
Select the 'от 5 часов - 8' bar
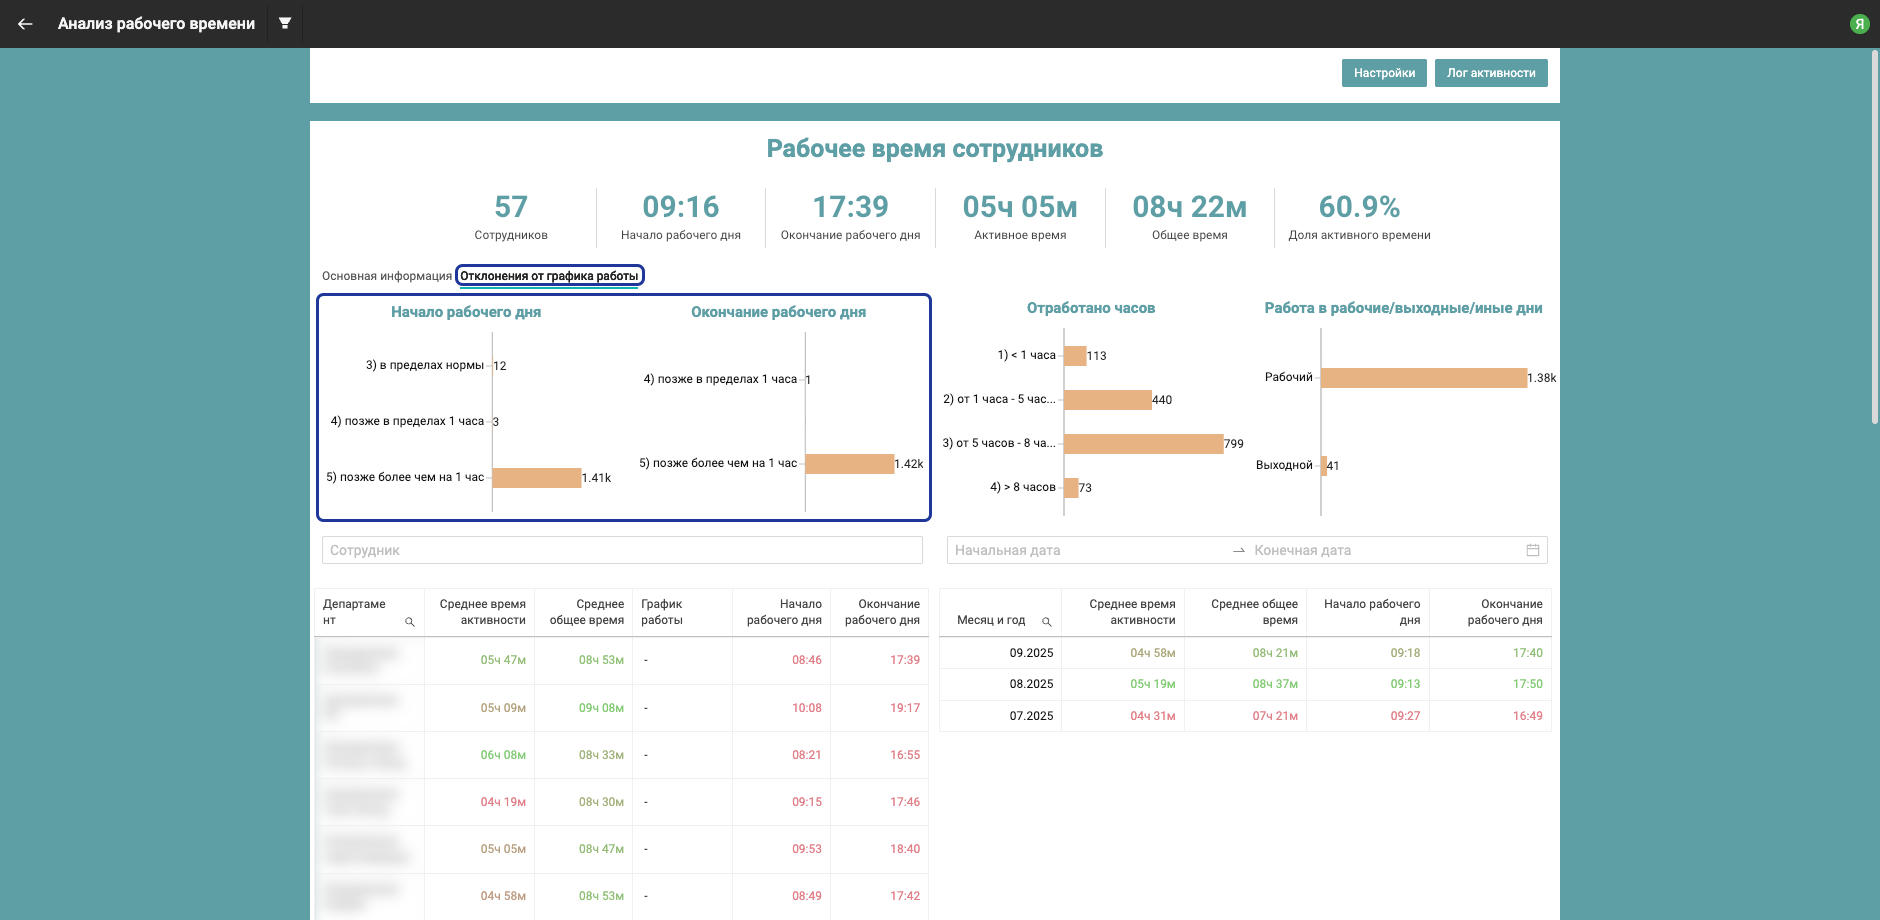click(x=1143, y=444)
